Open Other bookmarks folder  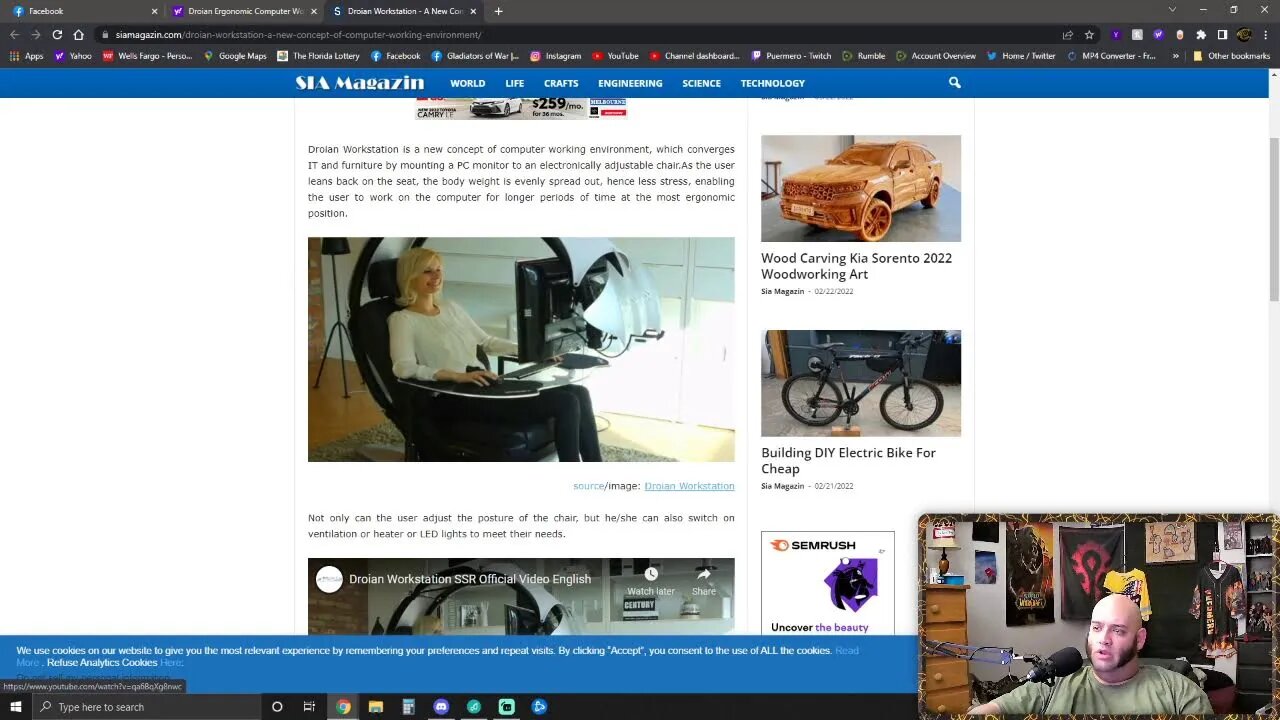(1231, 56)
